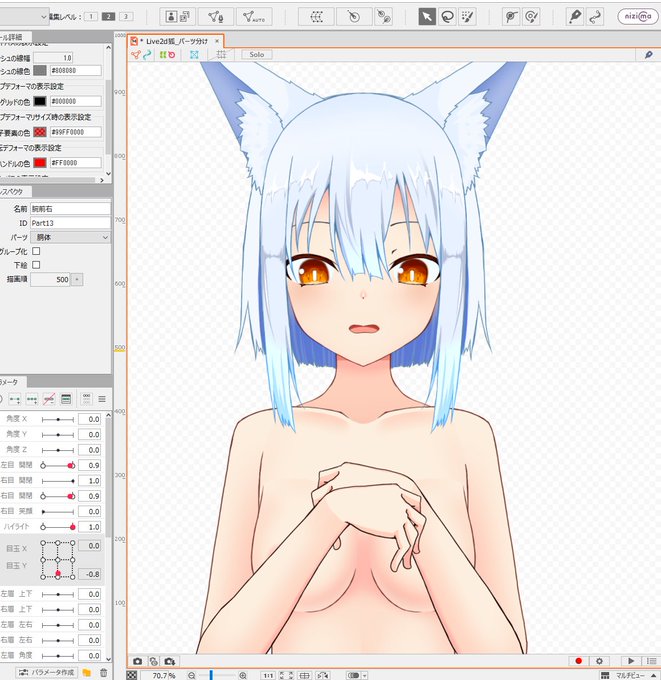Open playback settings gear icon
Screen dimensions: 661x680
pyautogui.click(x=599, y=661)
